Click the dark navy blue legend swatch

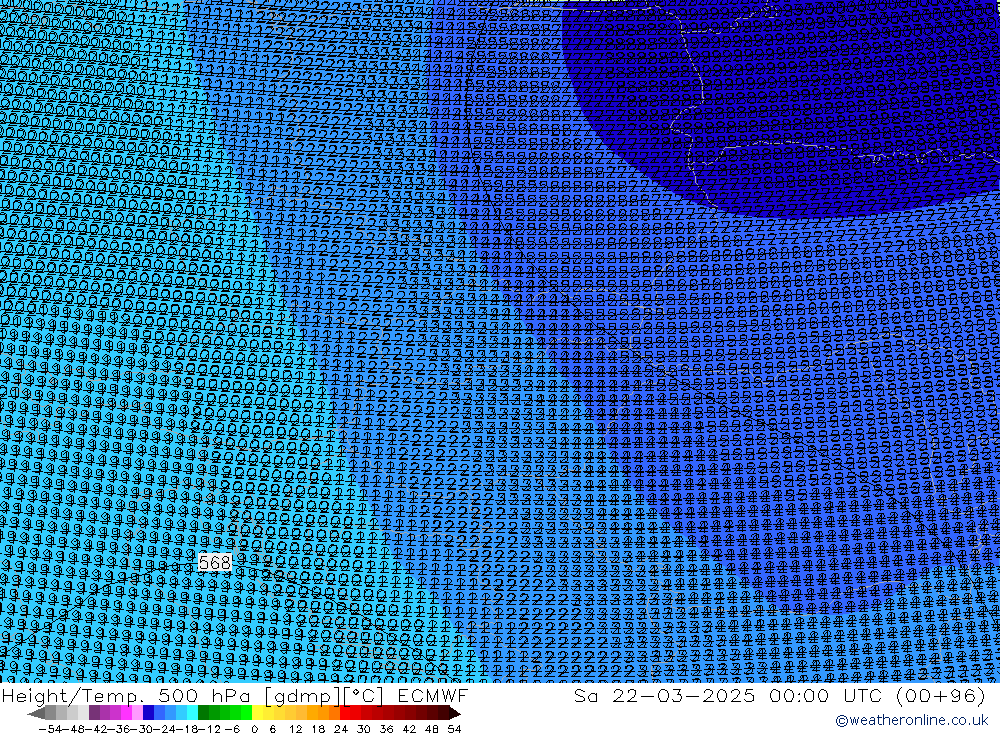(x=148, y=713)
